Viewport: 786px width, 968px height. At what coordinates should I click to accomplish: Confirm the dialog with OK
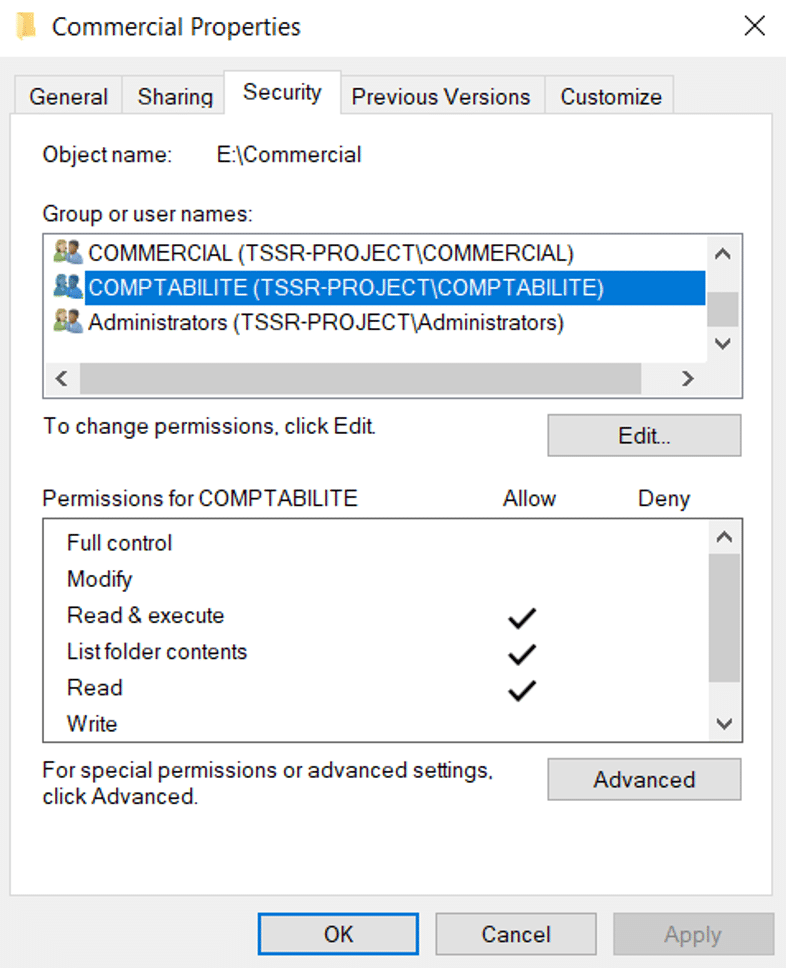click(x=339, y=934)
